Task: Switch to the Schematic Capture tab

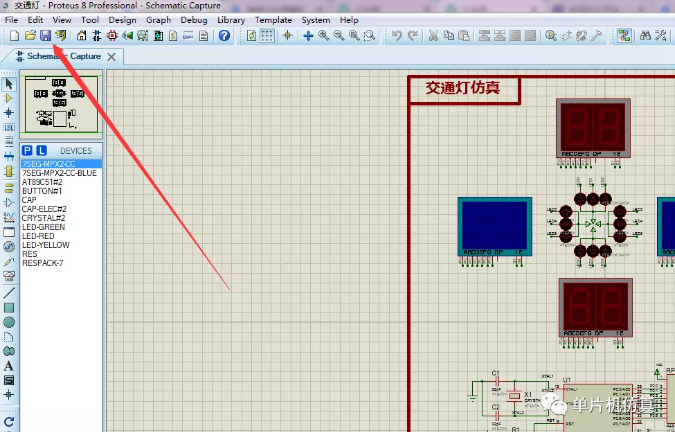Action: click(62, 57)
